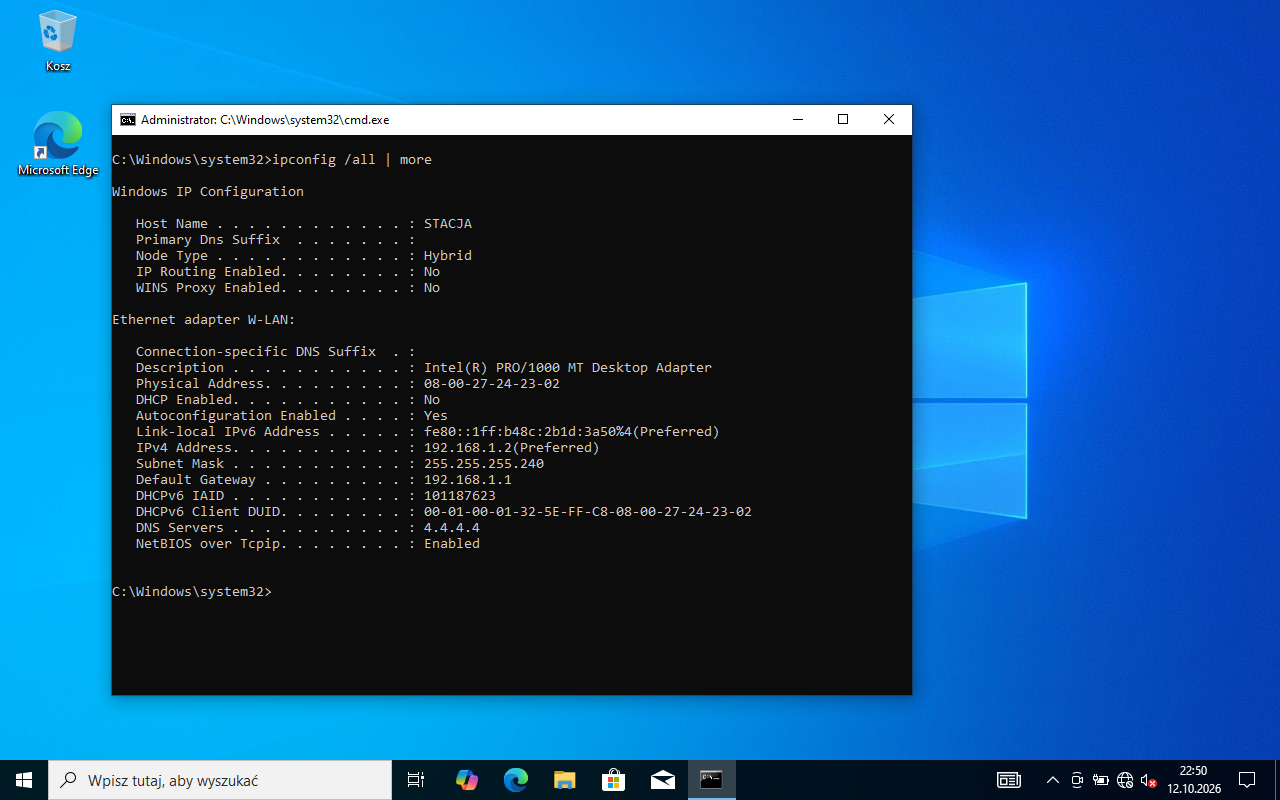
Task: Click the Command Prompt taskbar button
Action: click(x=711, y=780)
